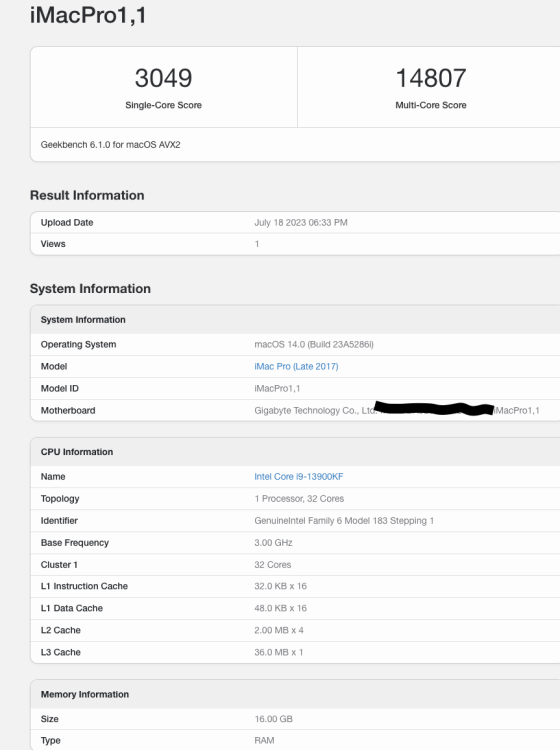
Task: Select the memory type value RAM
Action: coord(264,740)
